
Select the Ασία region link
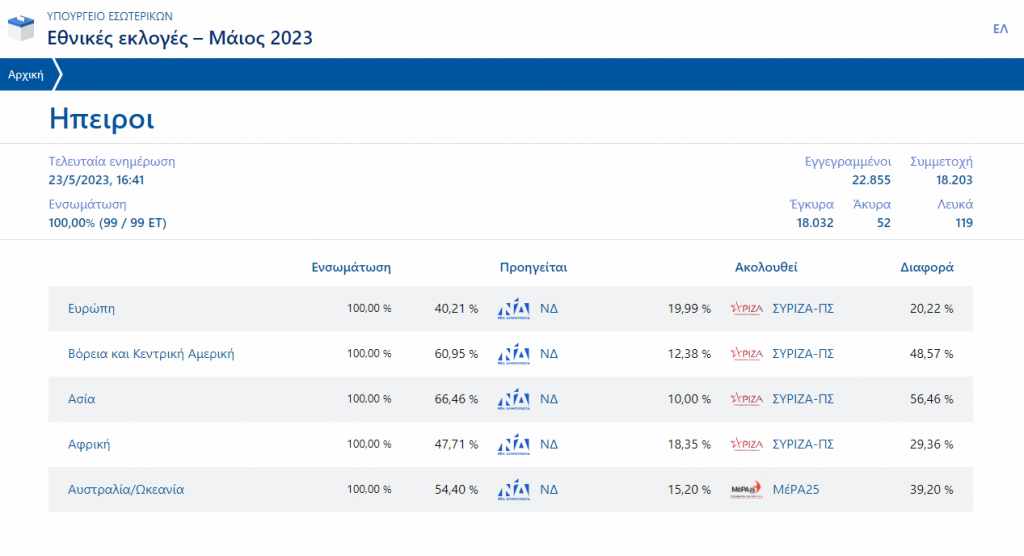81,399
